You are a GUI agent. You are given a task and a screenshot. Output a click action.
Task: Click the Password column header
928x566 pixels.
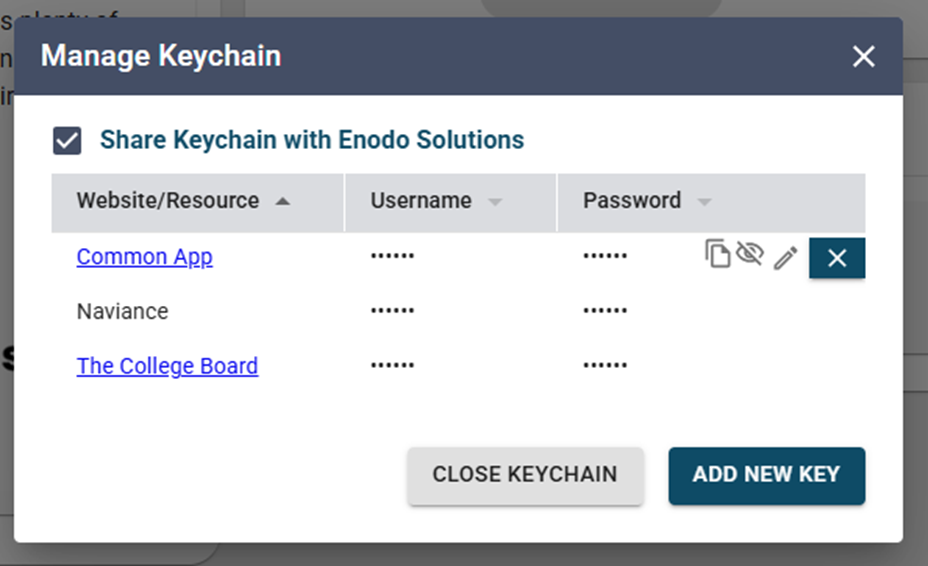(711, 202)
